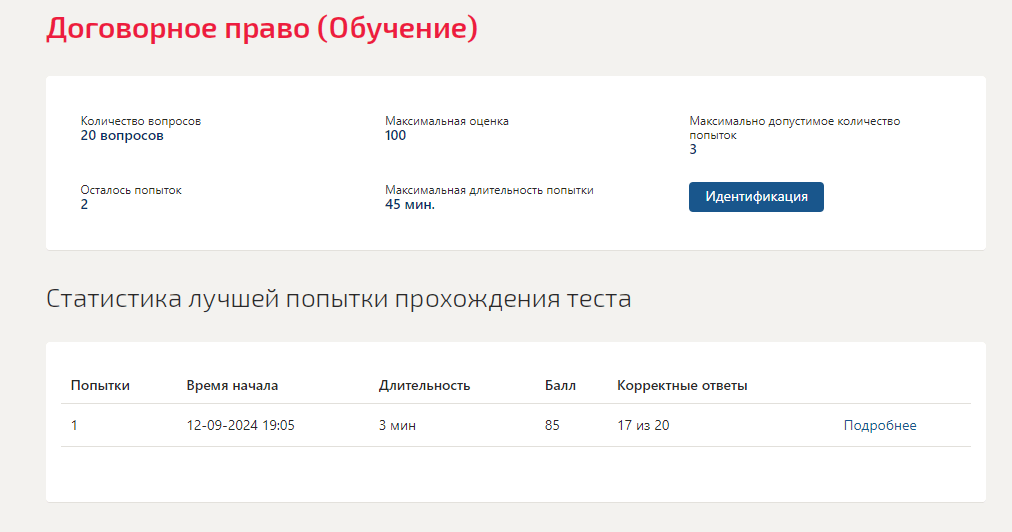
Task: Click the Максимально допустимое количество попыток label
Action: (x=794, y=128)
